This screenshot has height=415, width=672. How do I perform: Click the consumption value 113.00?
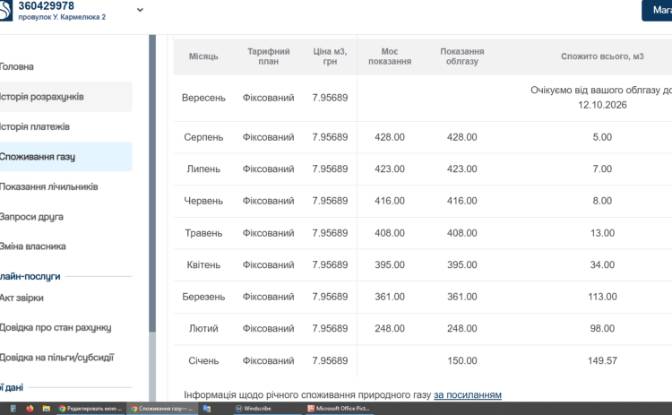[602, 297]
